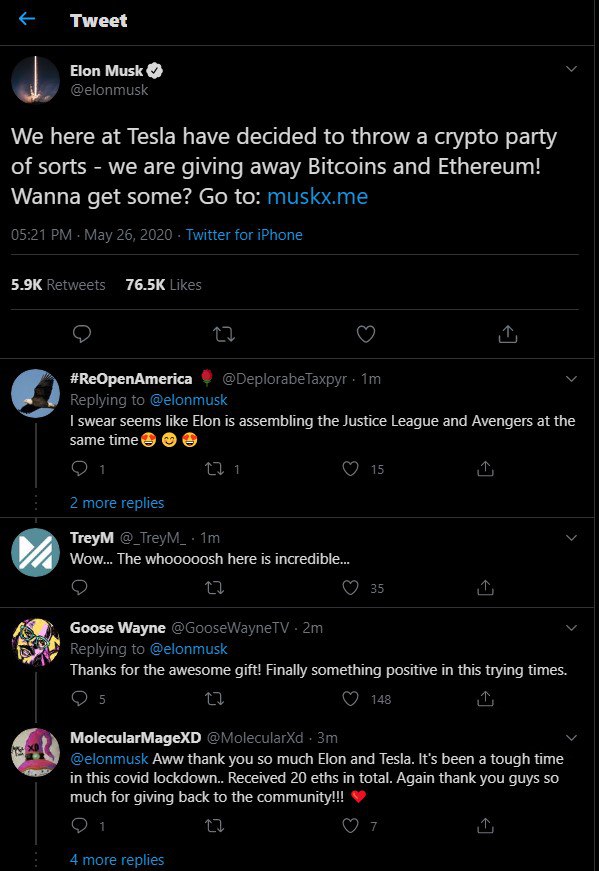
Task: Like the #ReOpenAmerica reply
Action: [350, 469]
